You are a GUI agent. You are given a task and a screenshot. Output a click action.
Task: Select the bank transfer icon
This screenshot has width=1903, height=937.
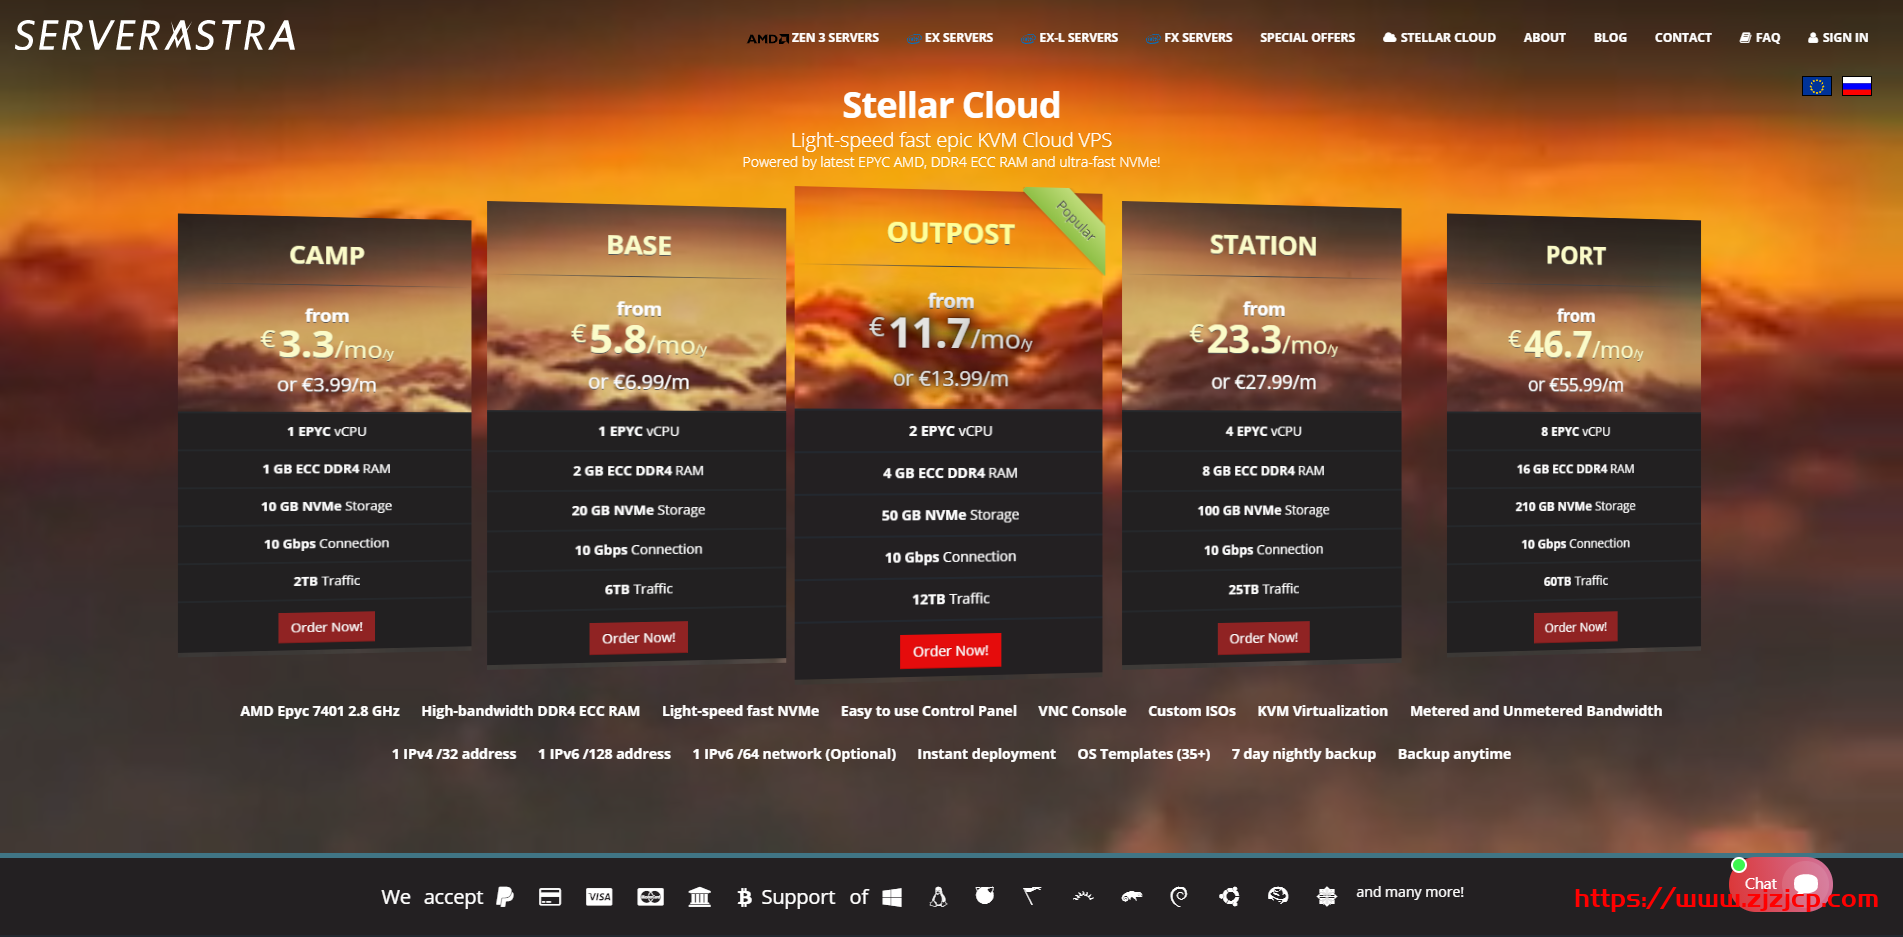[700, 897]
